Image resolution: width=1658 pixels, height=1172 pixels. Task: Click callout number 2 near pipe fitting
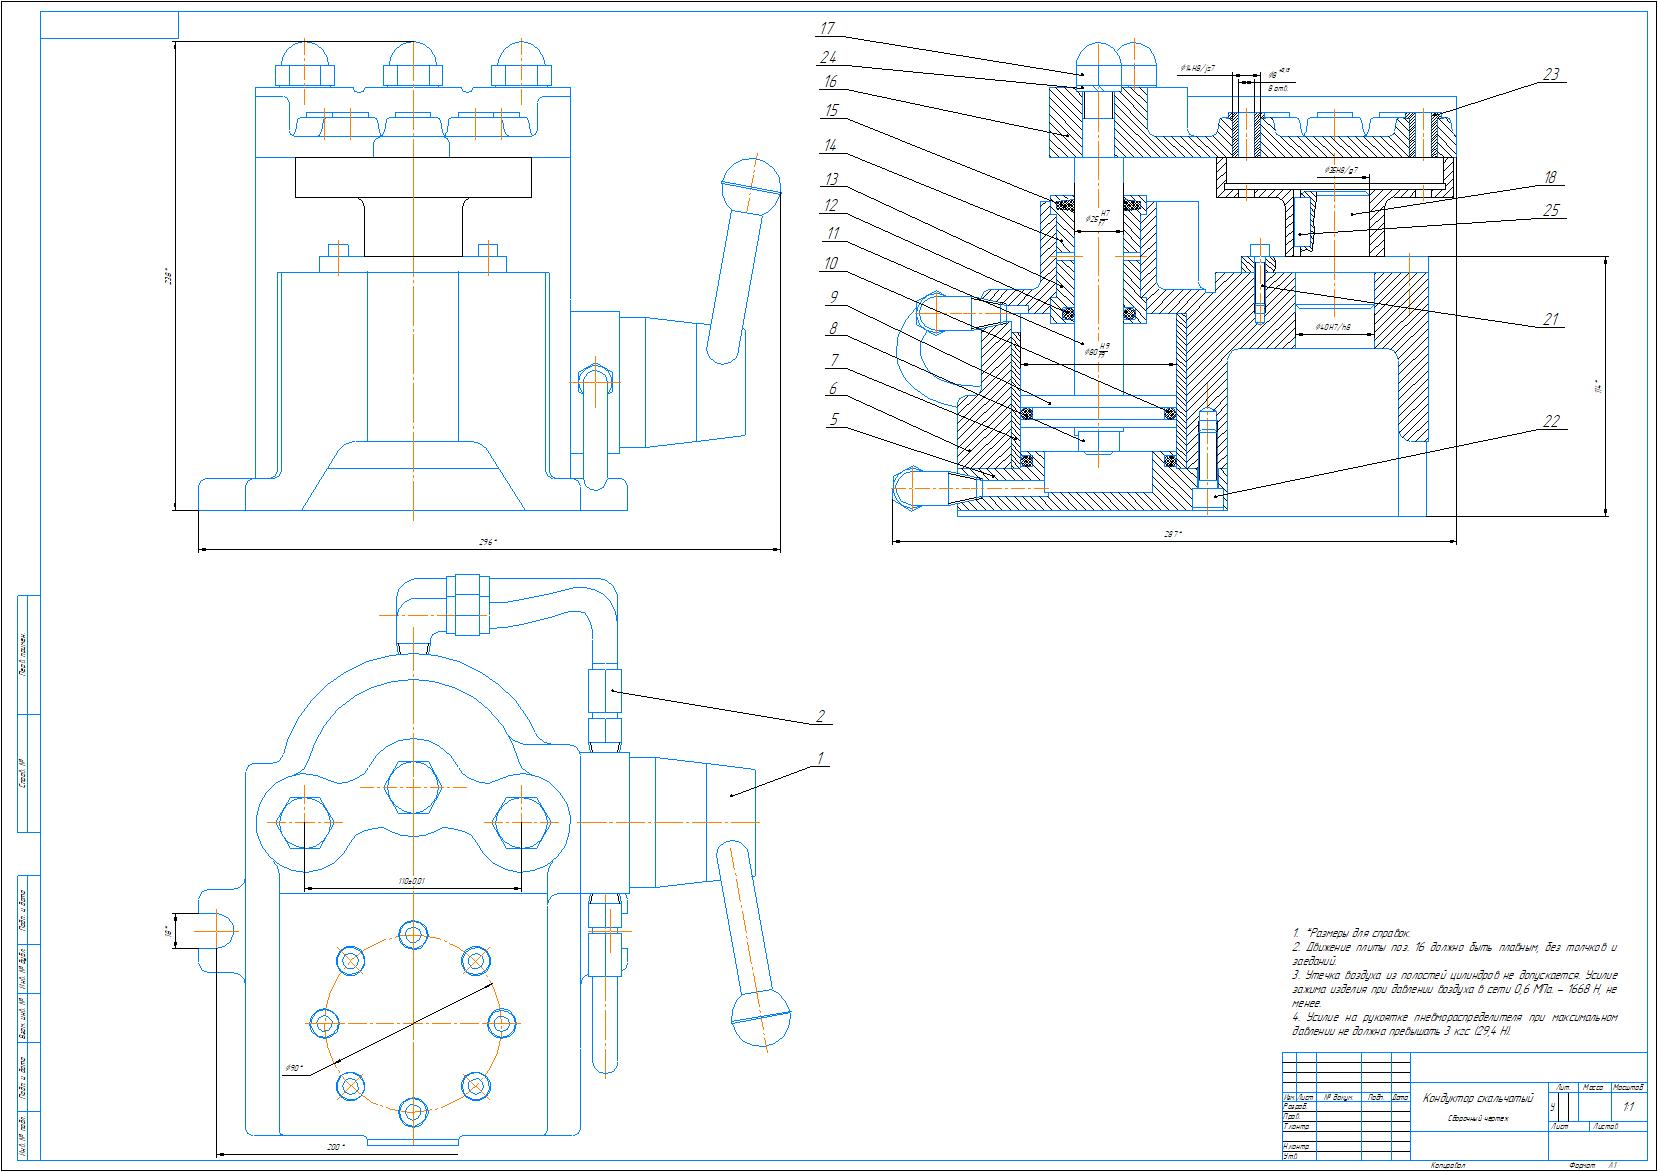click(821, 716)
